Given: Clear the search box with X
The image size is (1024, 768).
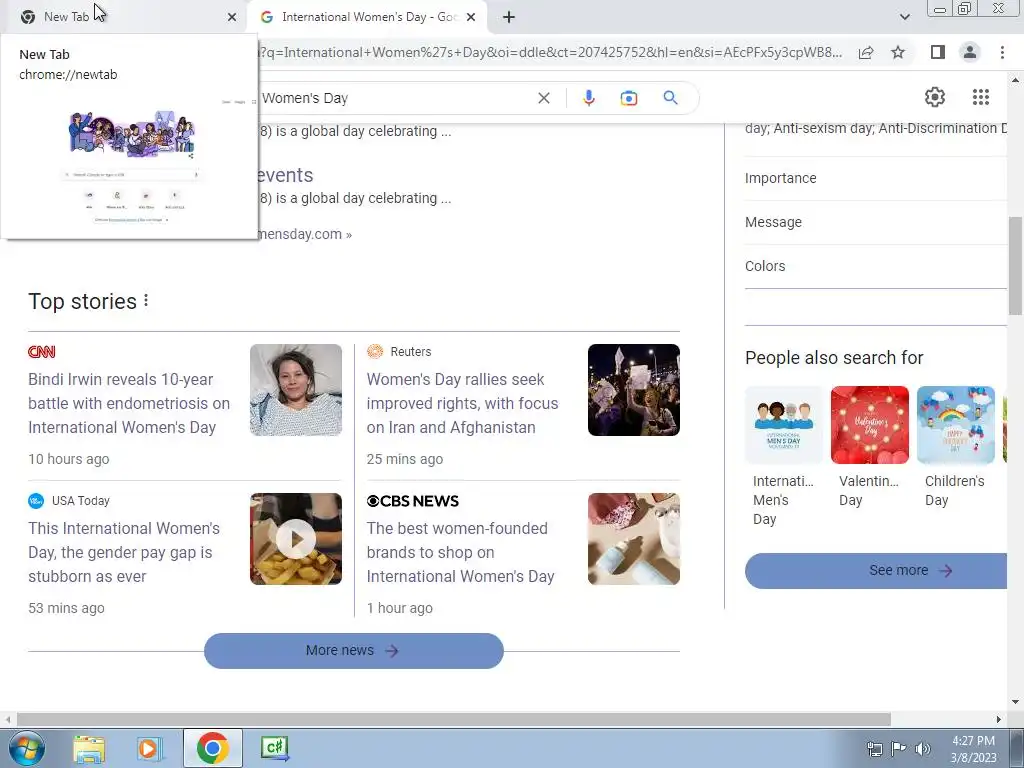Looking at the screenshot, I should pos(543,98).
